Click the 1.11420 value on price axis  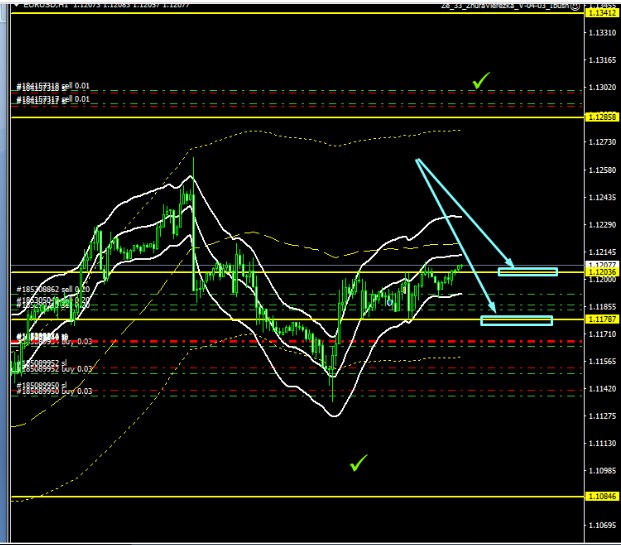[x=602, y=389]
